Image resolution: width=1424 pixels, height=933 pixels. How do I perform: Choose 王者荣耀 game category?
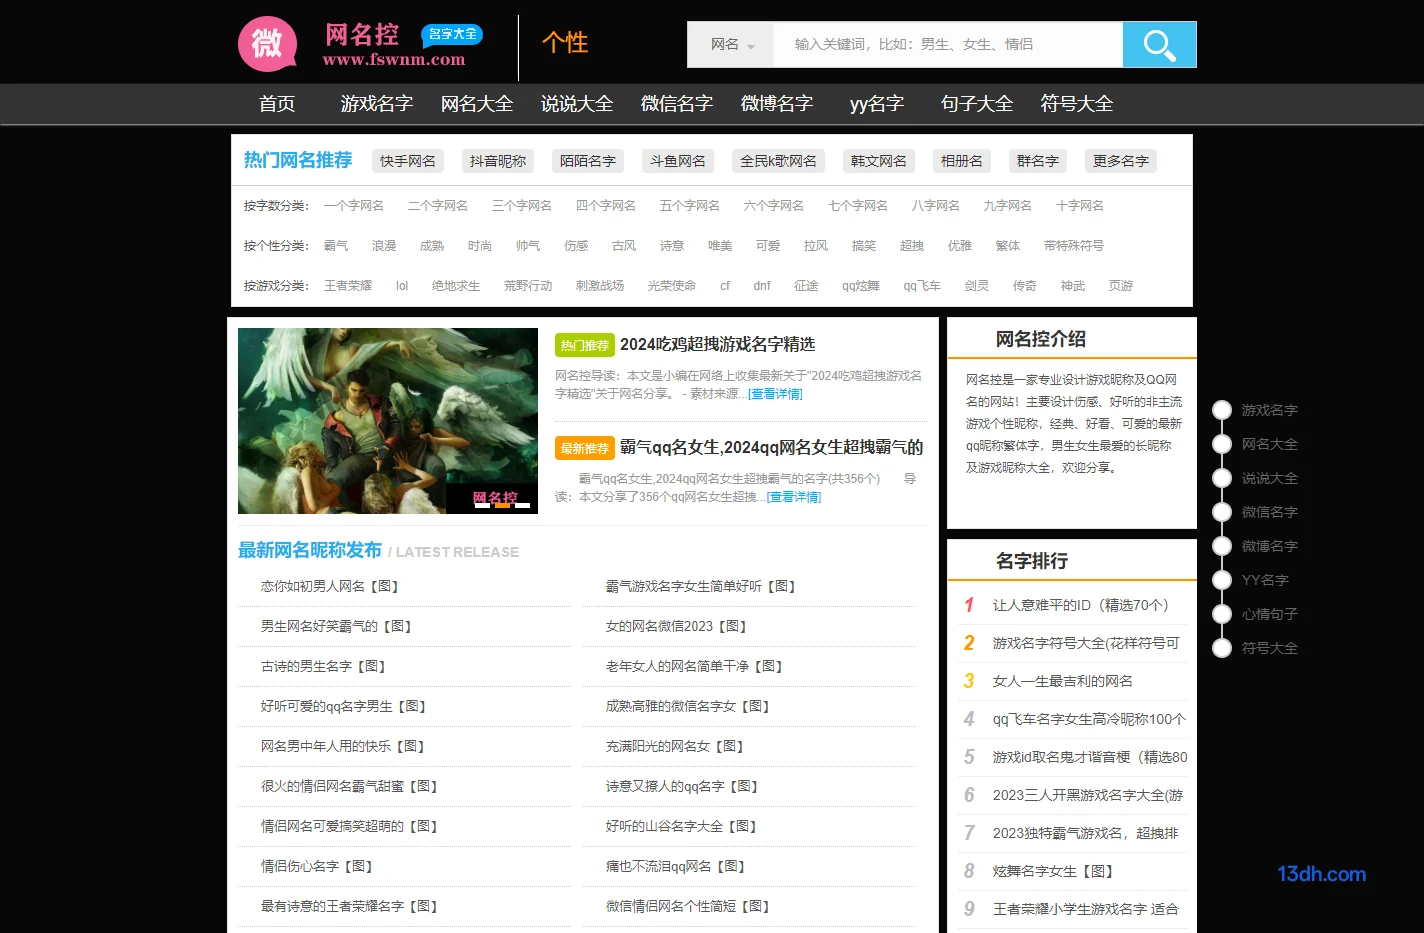[x=348, y=286]
